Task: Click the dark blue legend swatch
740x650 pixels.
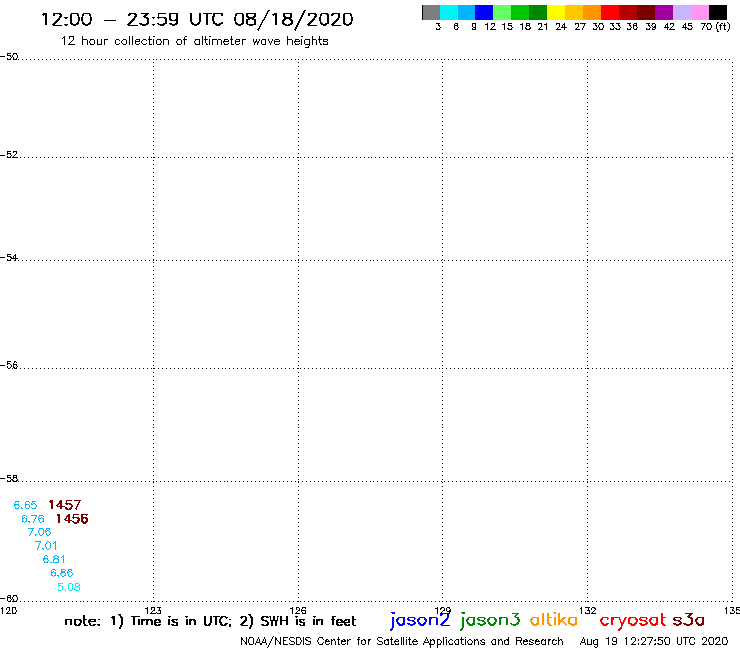Action: (x=484, y=12)
